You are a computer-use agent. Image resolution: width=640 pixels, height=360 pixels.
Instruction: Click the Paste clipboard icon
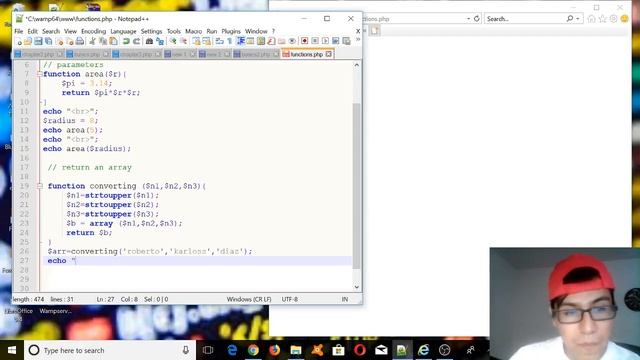113,41
